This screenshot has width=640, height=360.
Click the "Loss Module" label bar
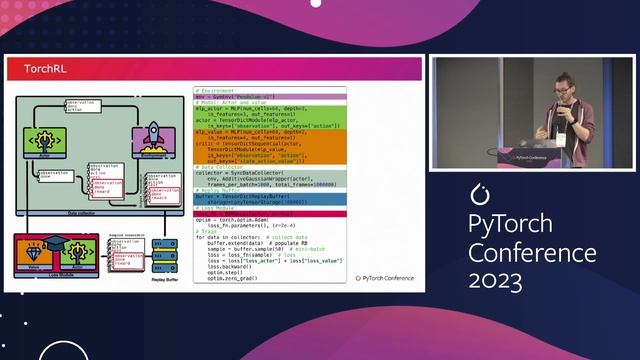(56, 275)
